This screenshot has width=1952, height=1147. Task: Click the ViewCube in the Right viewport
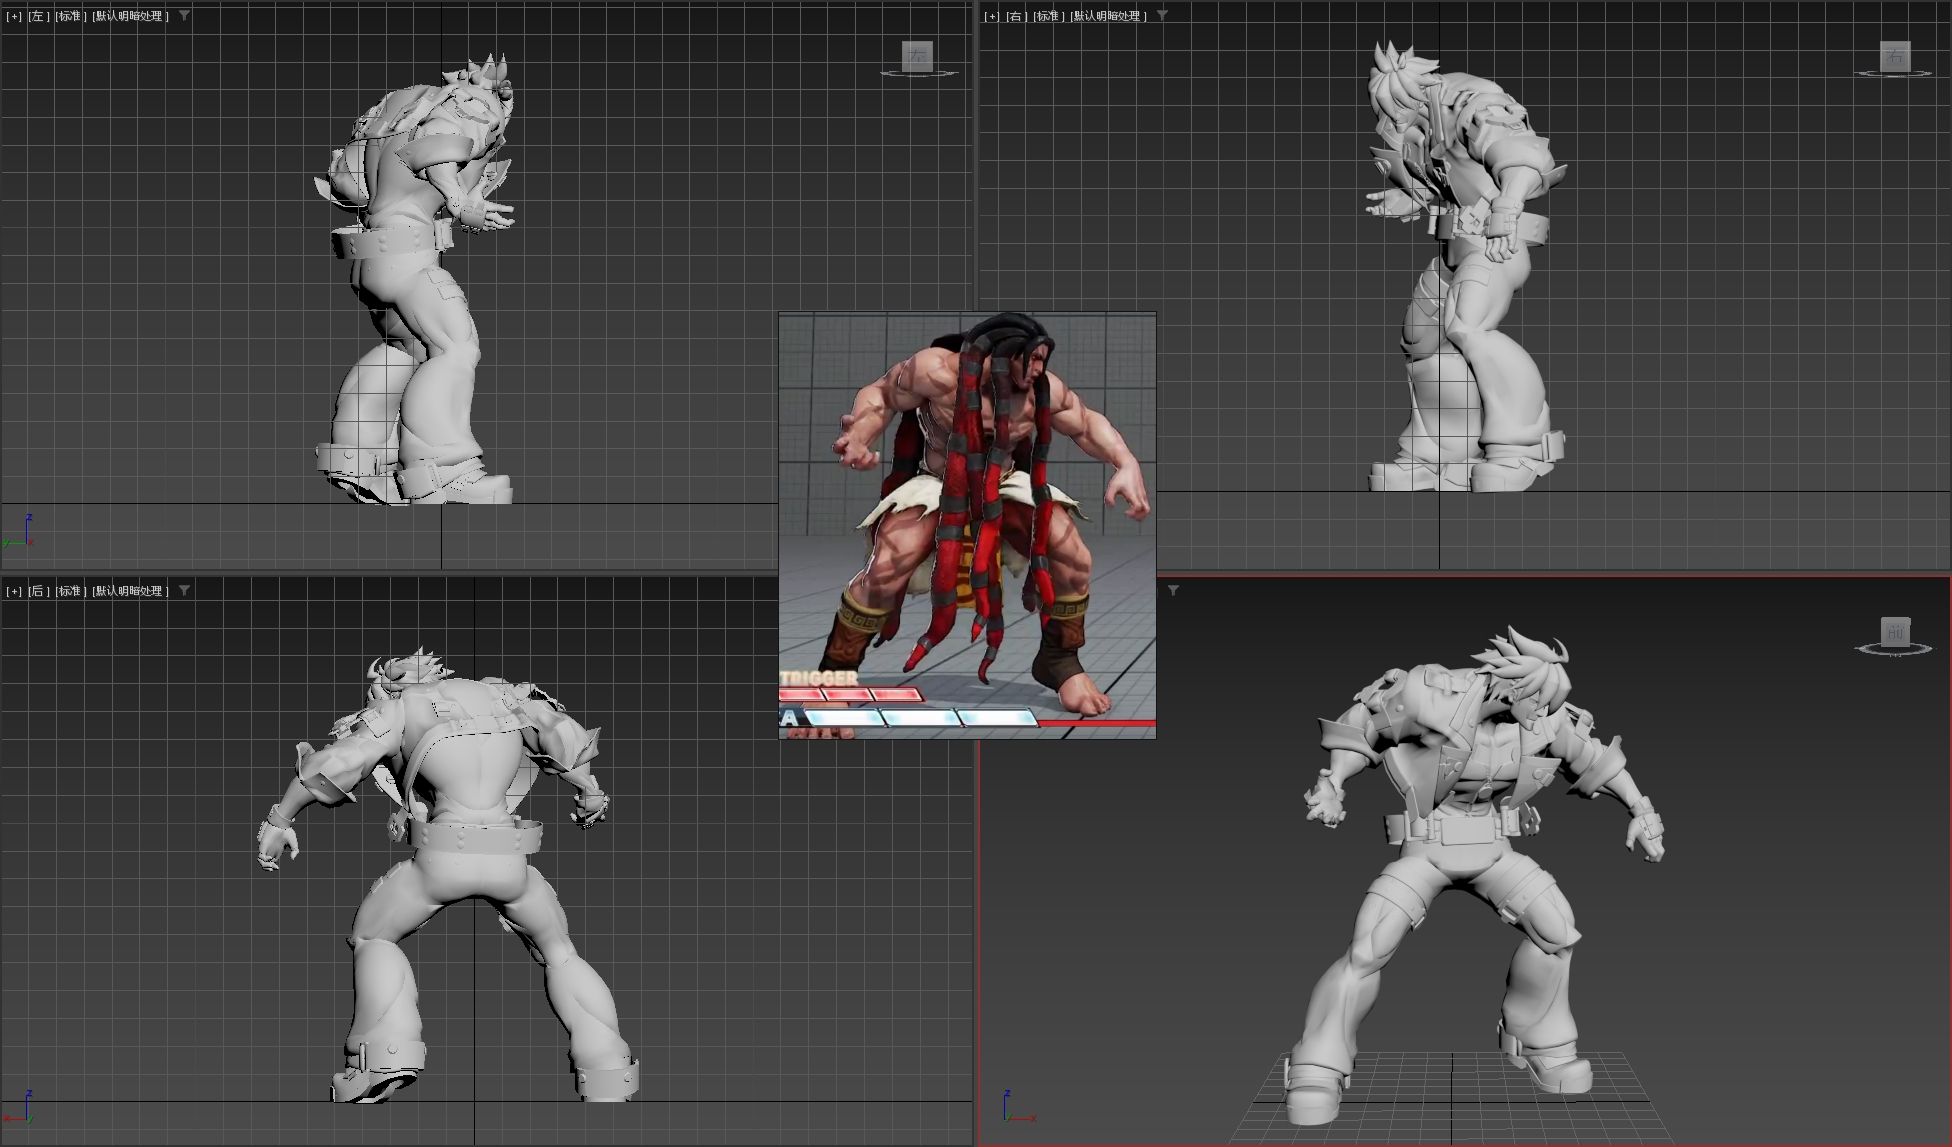click(1894, 56)
